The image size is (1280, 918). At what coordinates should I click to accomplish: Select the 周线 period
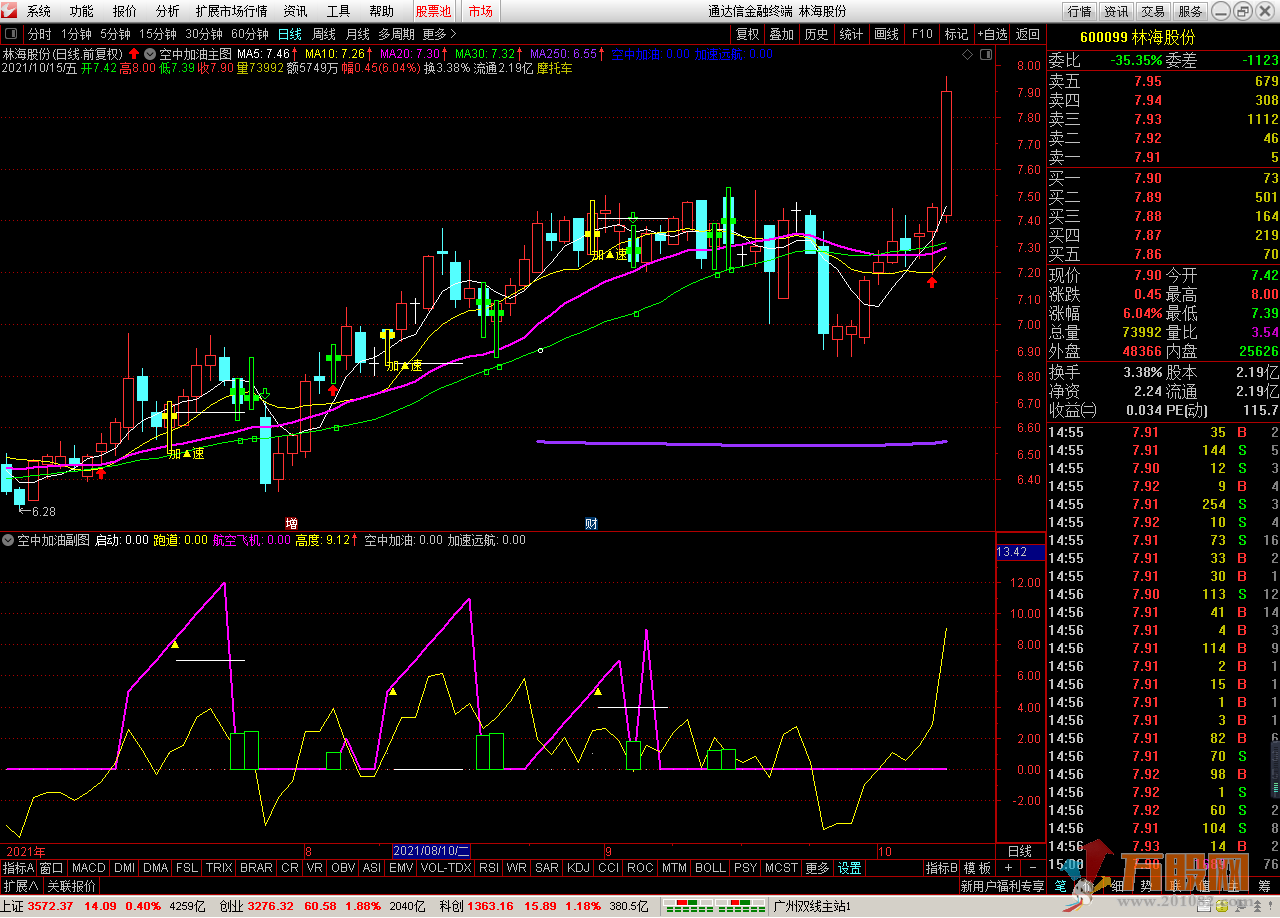pos(324,34)
